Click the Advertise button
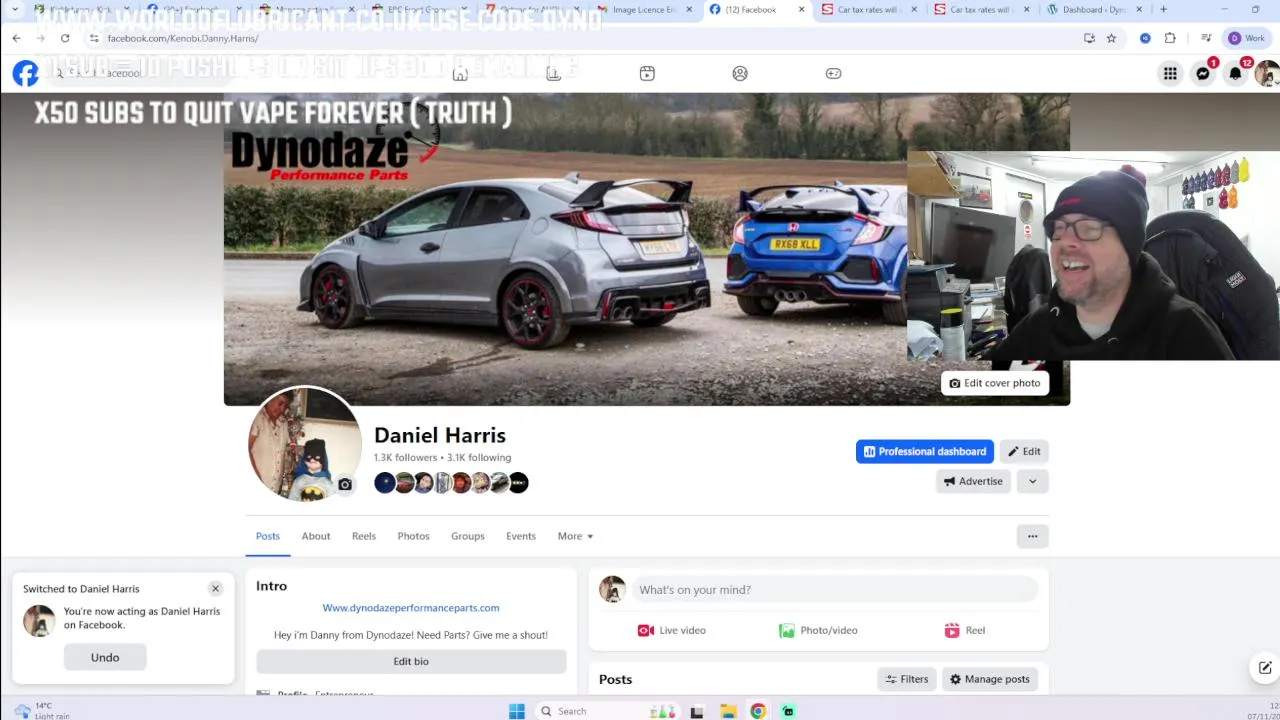This screenshot has height=720, width=1280. [x=973, y=481]
